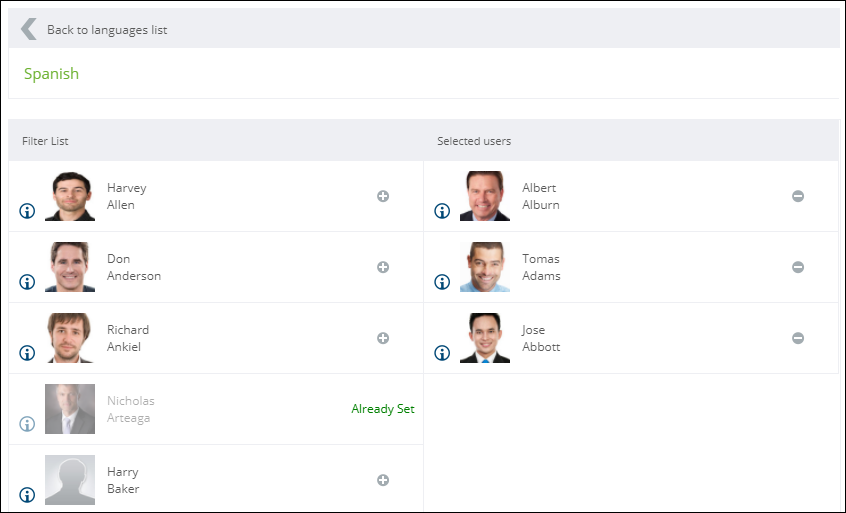Click the Filter List field

tap(216, 141)
